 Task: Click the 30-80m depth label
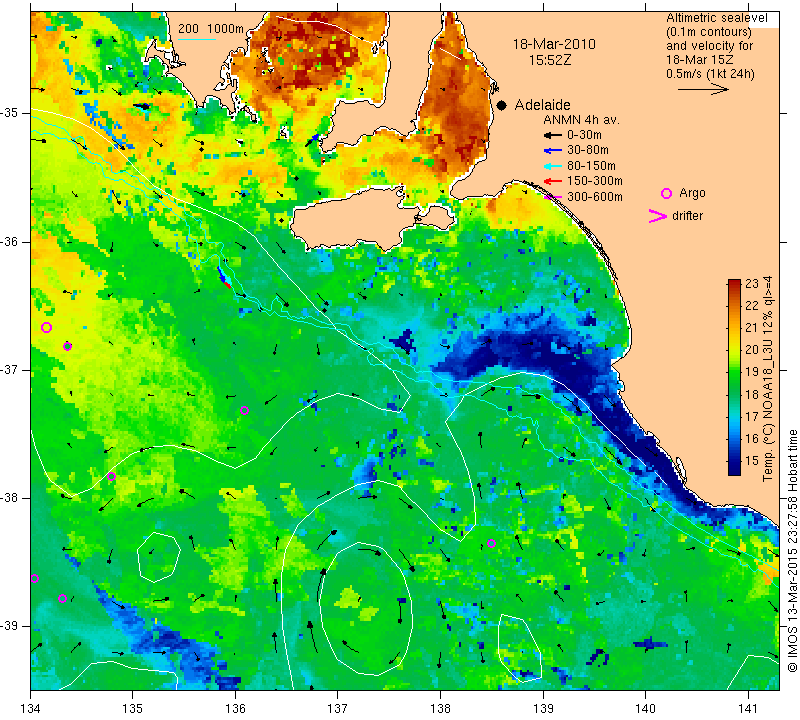tap(588, 151)
